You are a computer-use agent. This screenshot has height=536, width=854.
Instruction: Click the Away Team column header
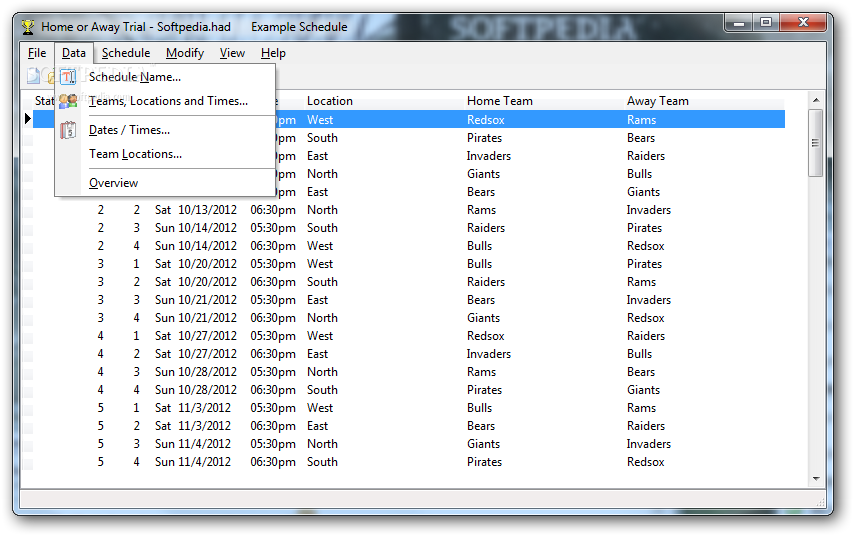657,101
